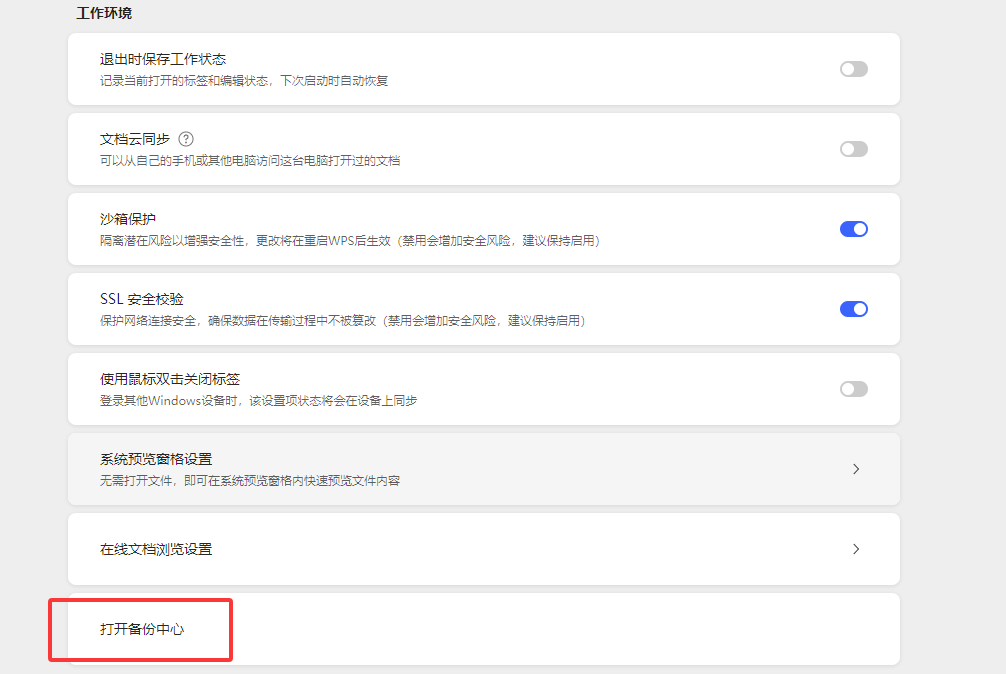Expand 在线文档浏览设置 using its chevron
This screenshot has height=674, width=1006.
(855, 549)
